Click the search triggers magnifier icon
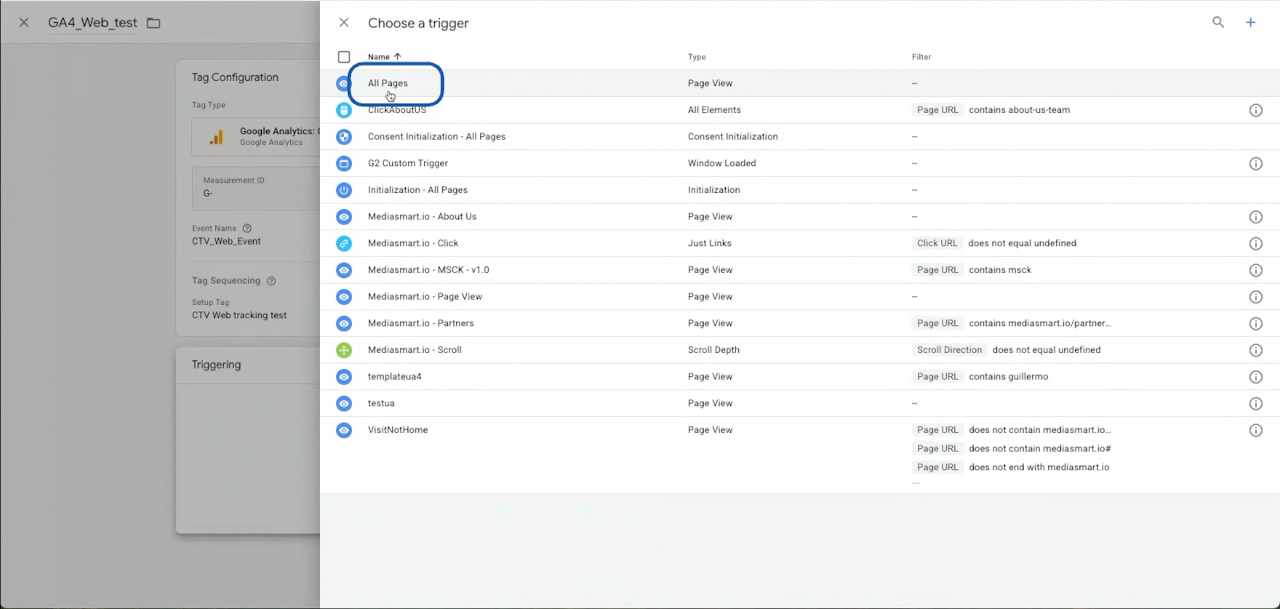Screen dimensions: 1280x609 click(x=1218, y=22)
